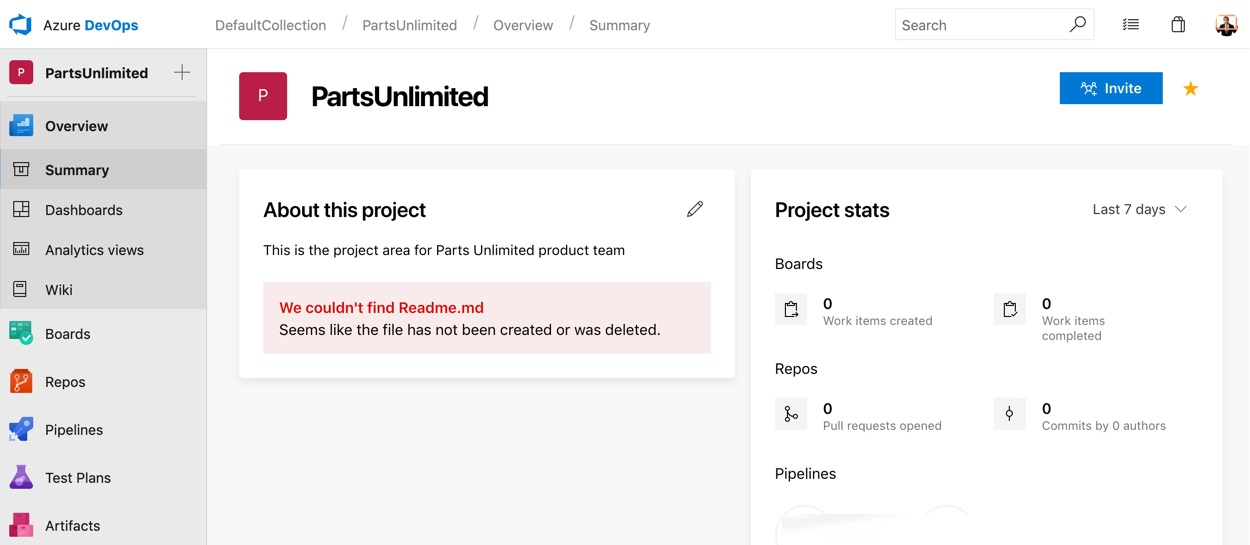Click the Overview breadcrumb link

click(x=523, y=25)
